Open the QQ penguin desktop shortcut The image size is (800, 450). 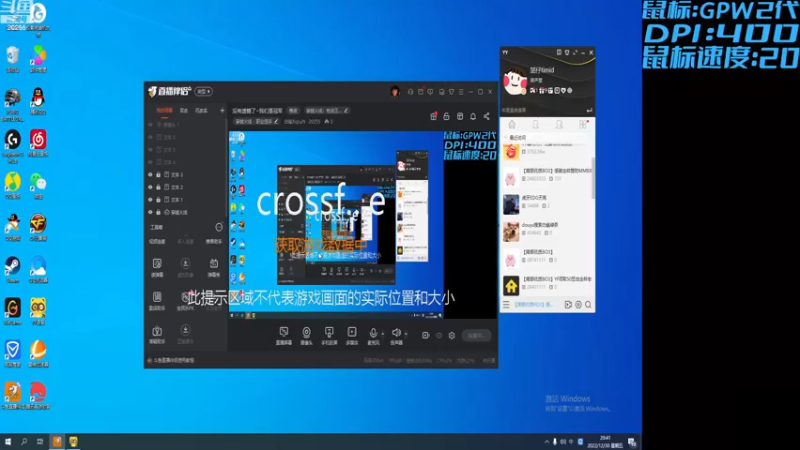point(38,99)
